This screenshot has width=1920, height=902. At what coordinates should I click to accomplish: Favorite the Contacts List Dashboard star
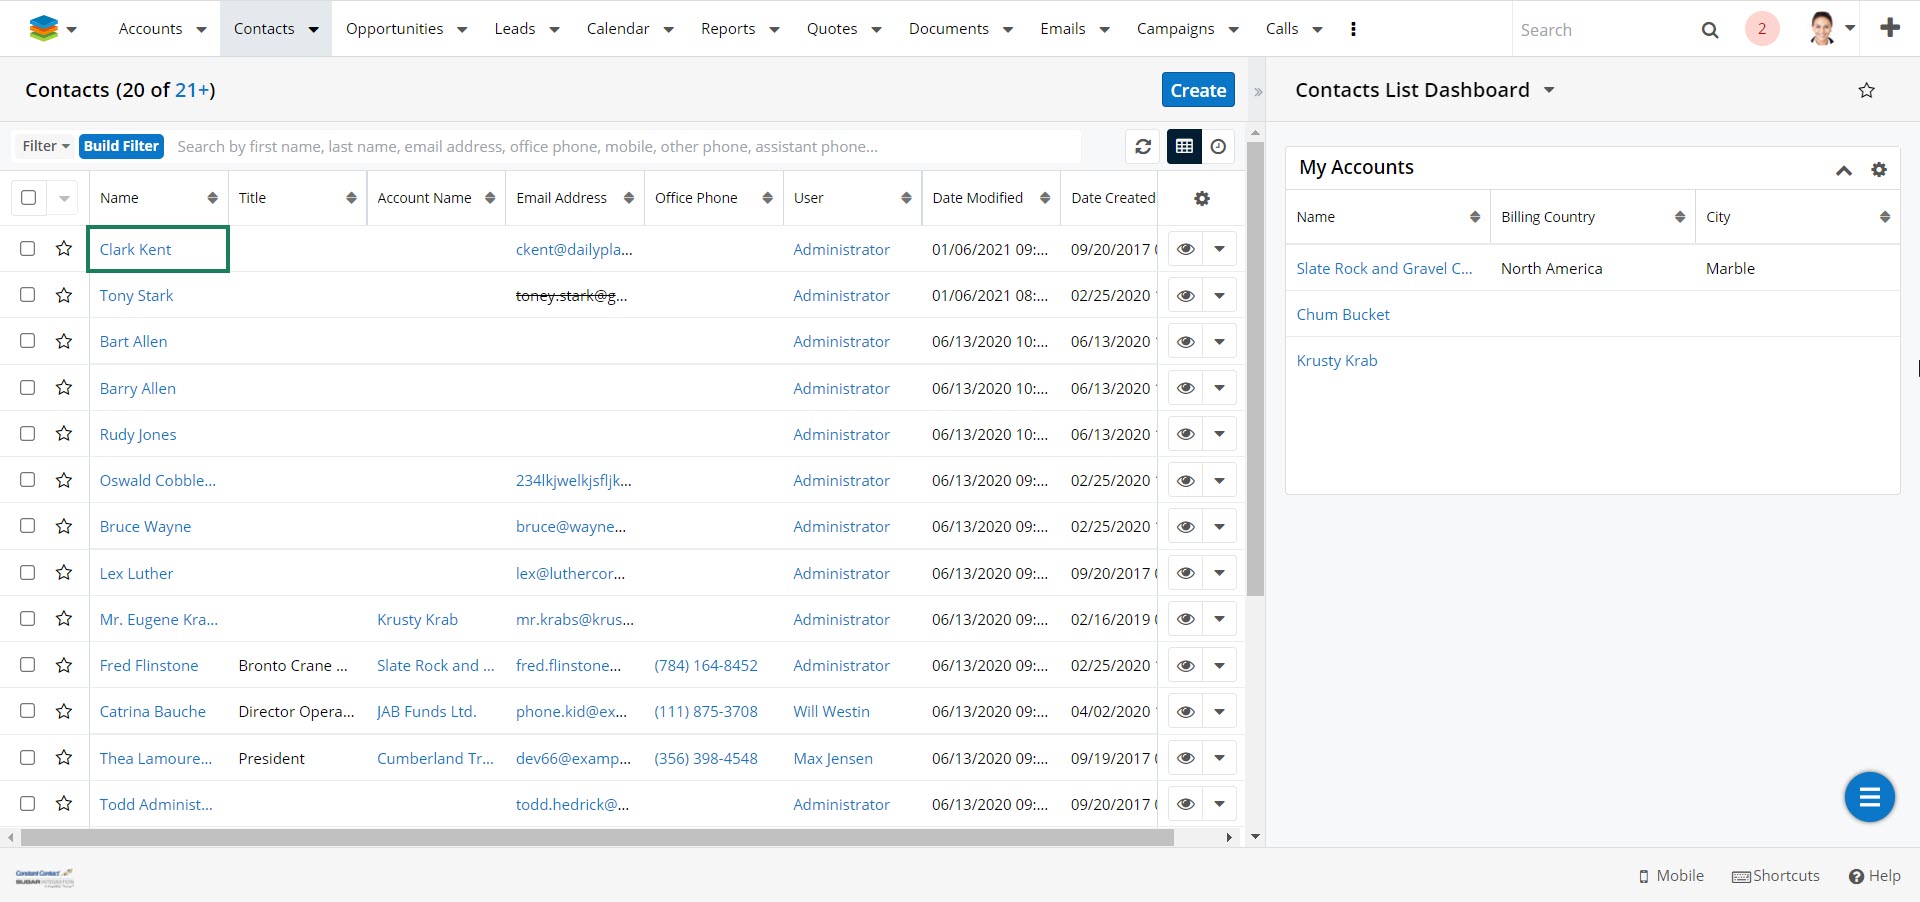tap(1866, 90)
